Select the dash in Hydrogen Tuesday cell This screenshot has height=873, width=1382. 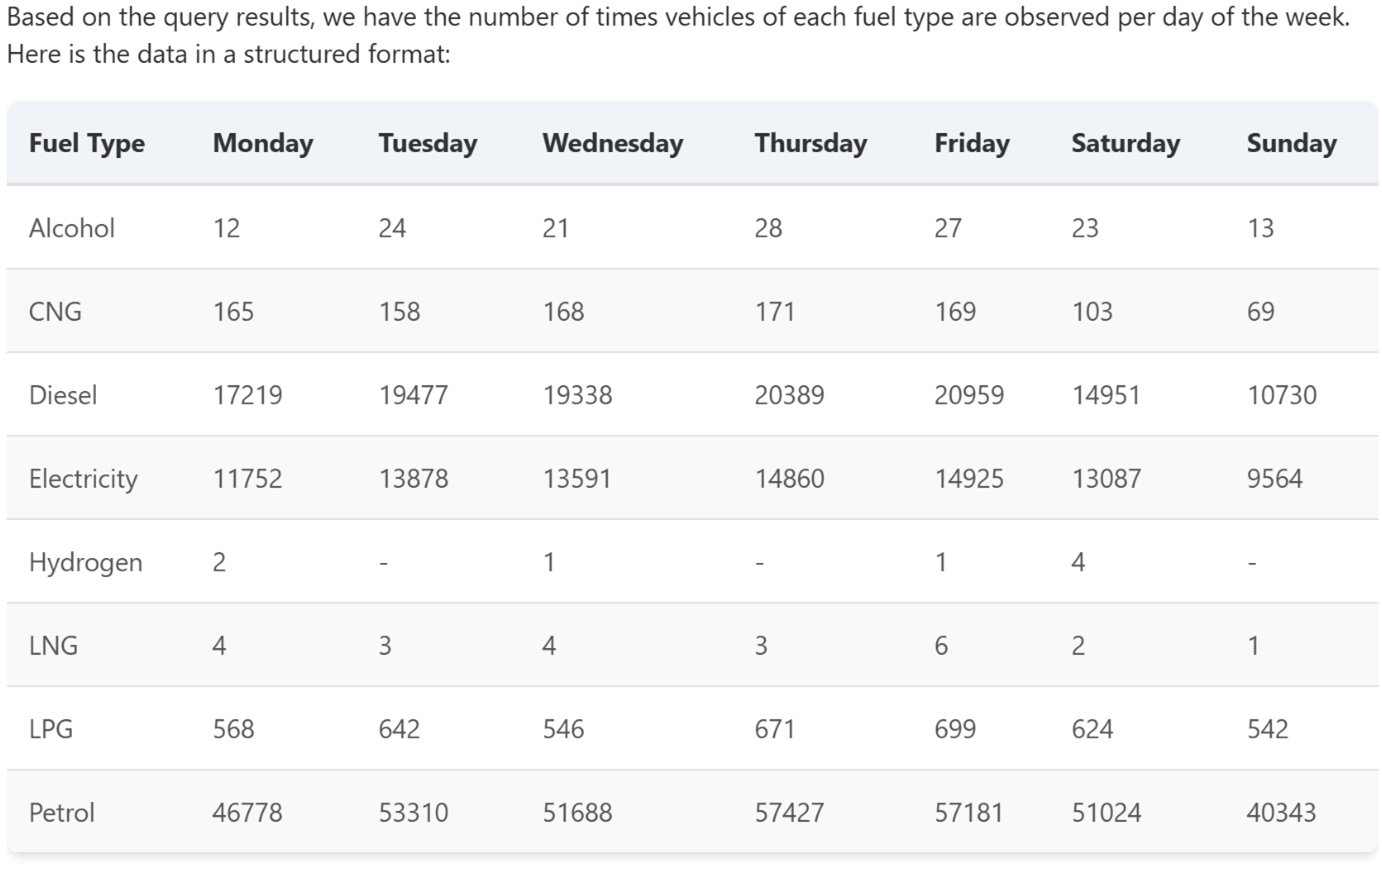point(381,562)
